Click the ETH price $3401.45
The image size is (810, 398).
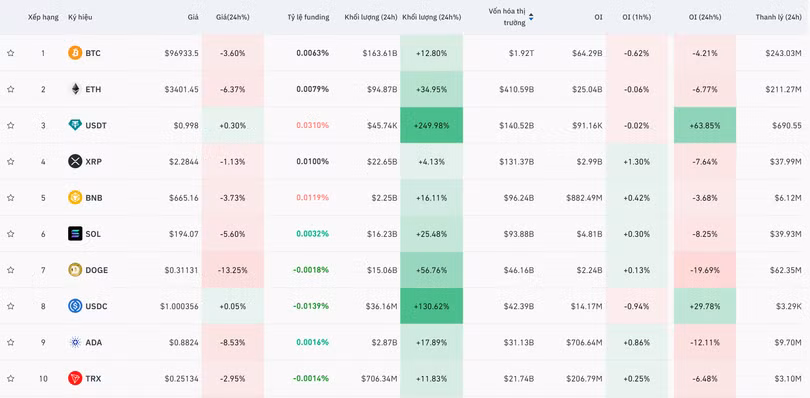[181, 89]
